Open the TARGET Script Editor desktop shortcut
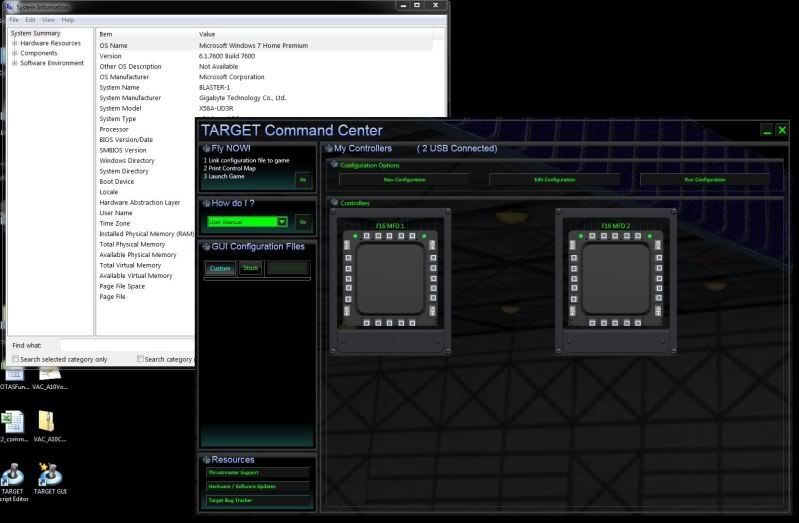Viewport: 799px width, 523px height. coord(12,476)
